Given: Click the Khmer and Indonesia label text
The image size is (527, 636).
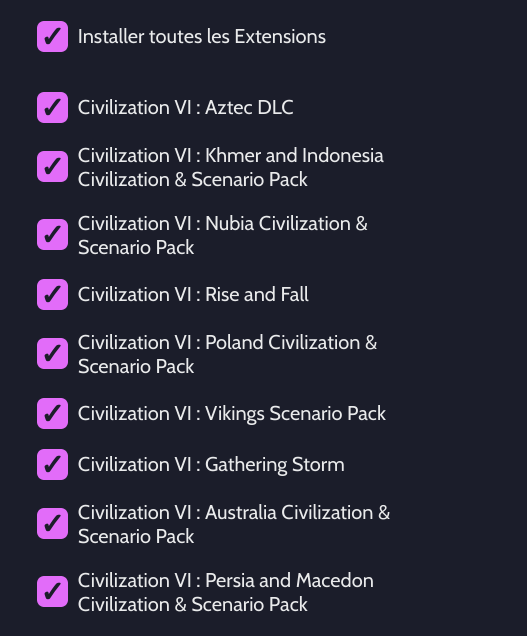Looking at the screenshot, I should pos(230,167).
